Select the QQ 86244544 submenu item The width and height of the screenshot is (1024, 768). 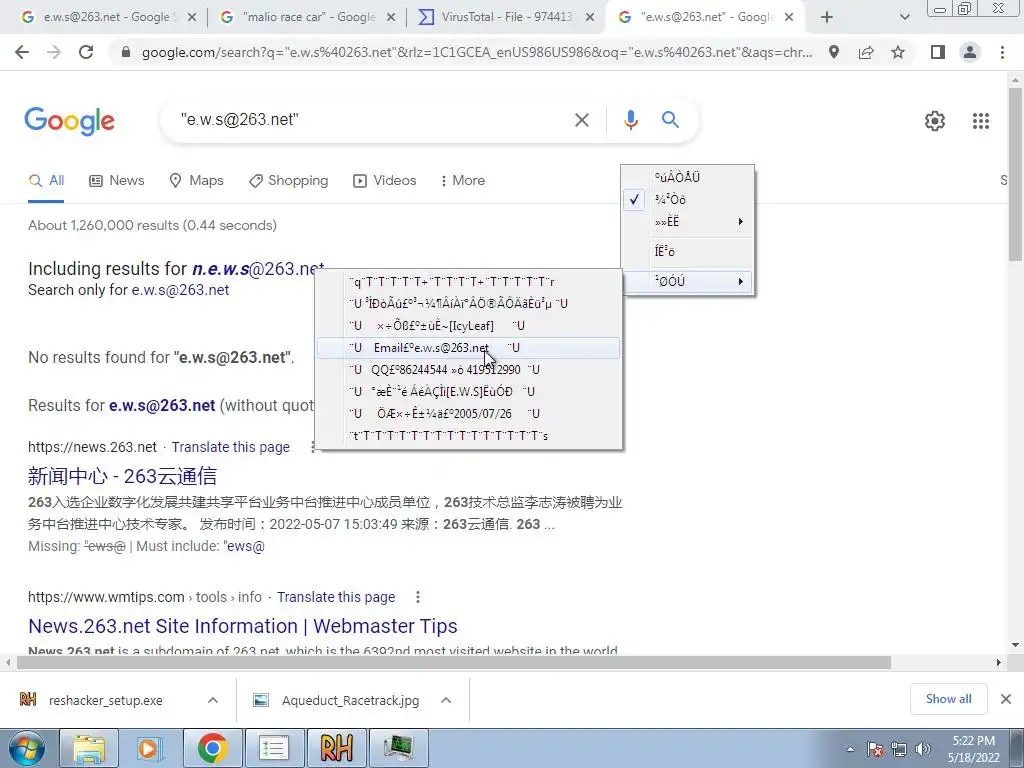[468, 370]
